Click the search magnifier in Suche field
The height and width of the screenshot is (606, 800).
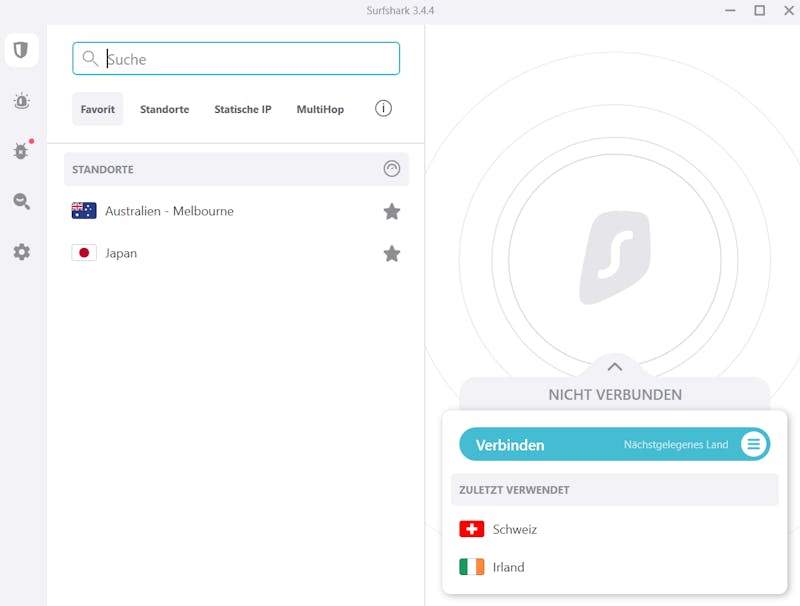[90, 59]
